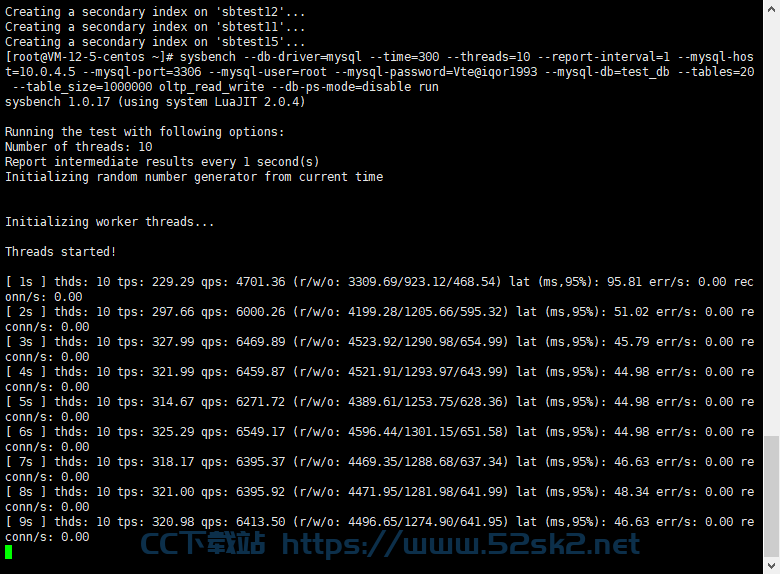Image resolution: width=780 pixels, height=574 pixels.
Task: Click r/w/o values 4496.65/1274.90/641.95
Action: 424,522
